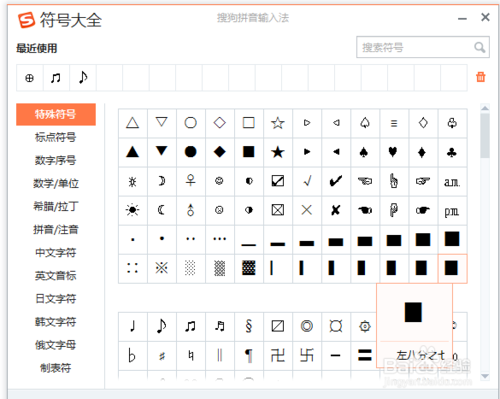This screenshot has height=399, width=500.
Task: Insert bullseye ◎ double circle
Action: (307, 326)
